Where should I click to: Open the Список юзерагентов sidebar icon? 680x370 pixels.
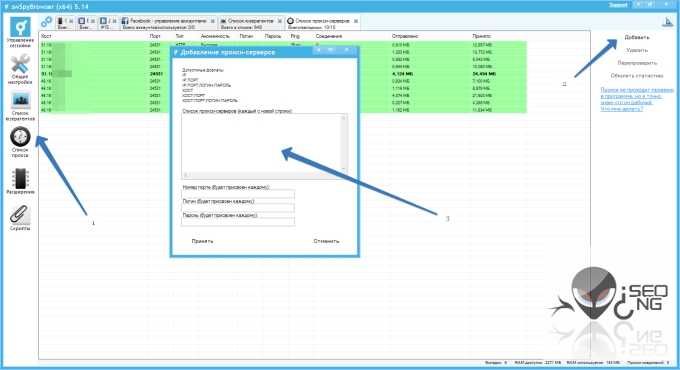[x=20, y=105]
